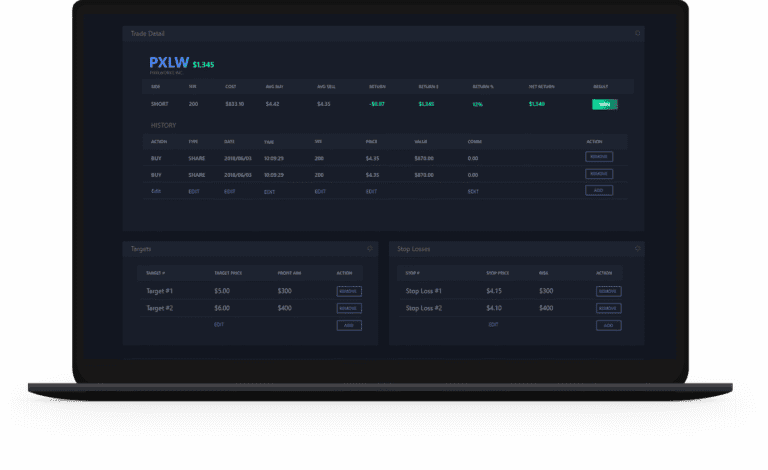Click the Target #1 row label
The image size is (768, 470).
[160, 291]
